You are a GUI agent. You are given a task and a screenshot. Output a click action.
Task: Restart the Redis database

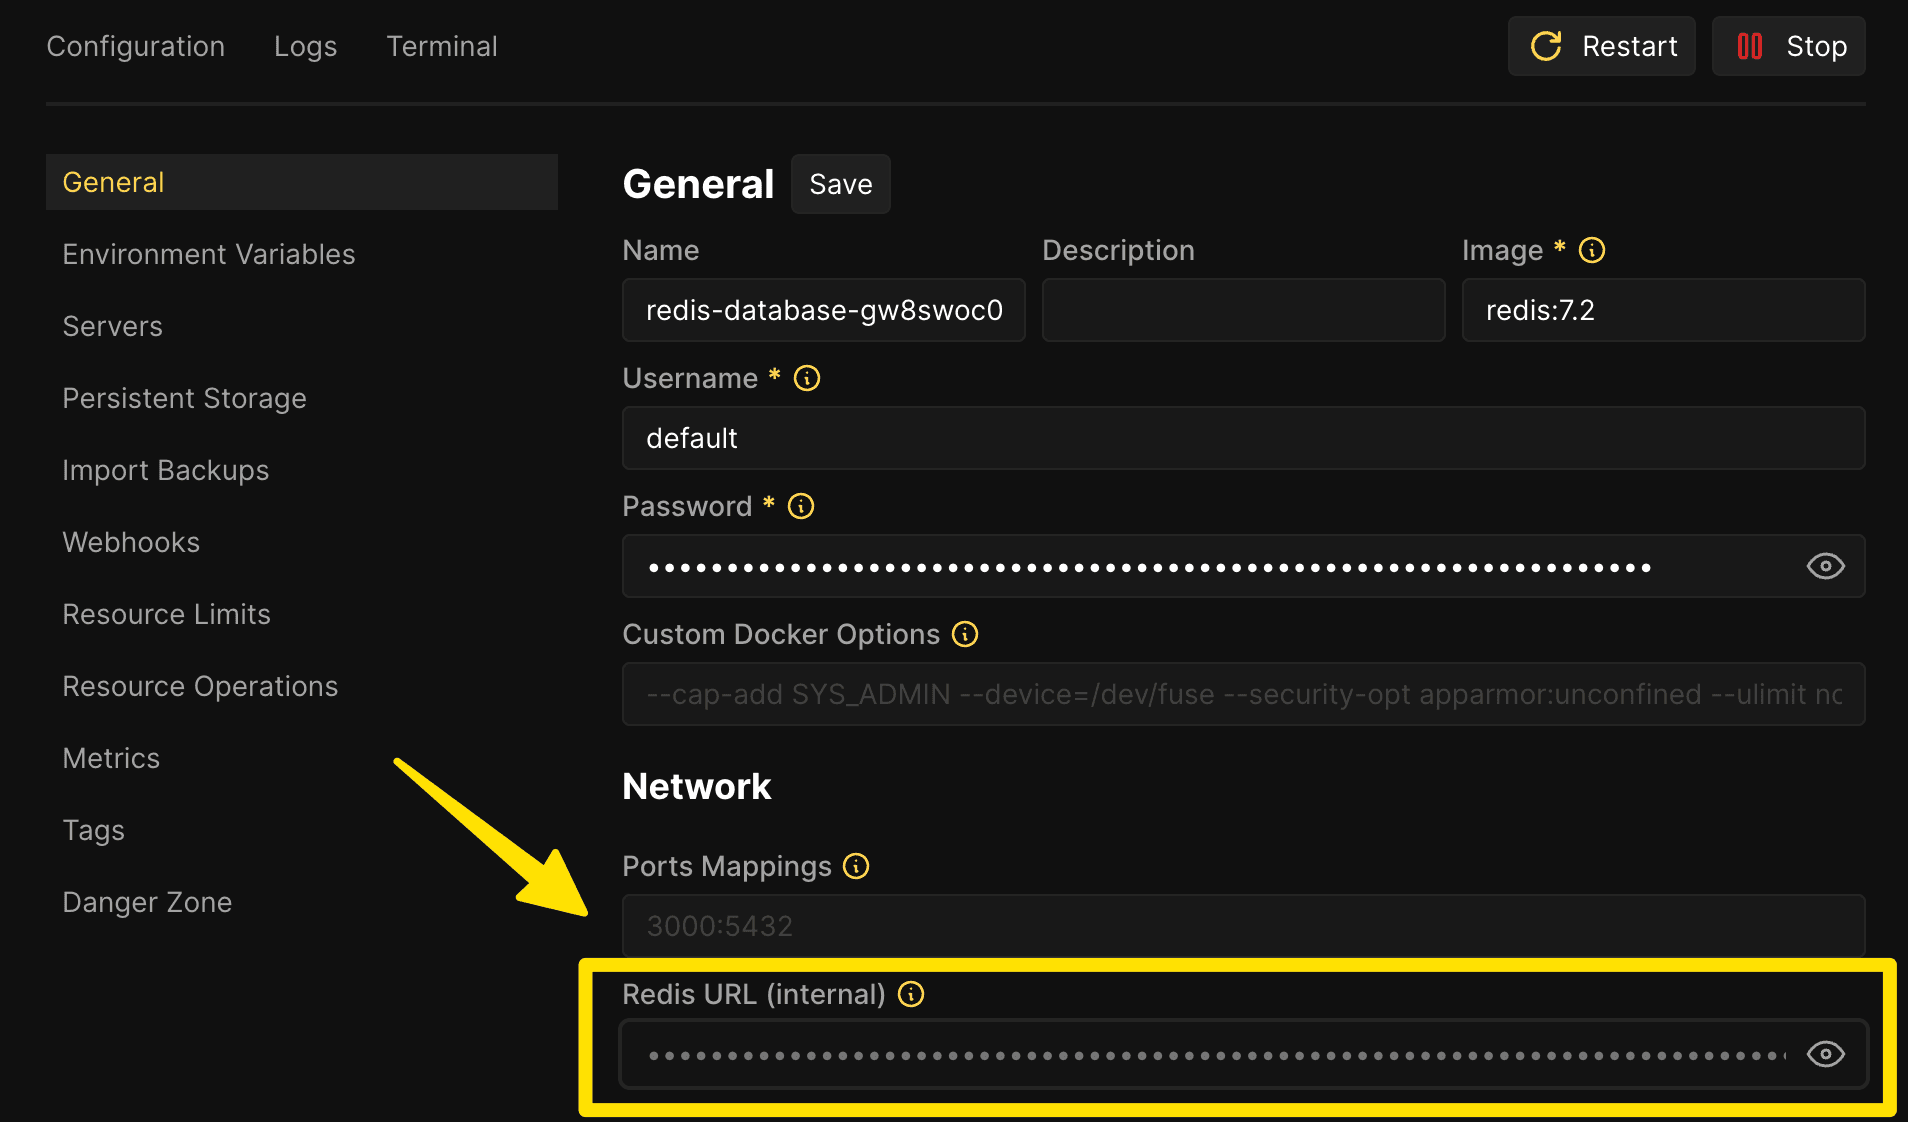(x=1602, y=46)
